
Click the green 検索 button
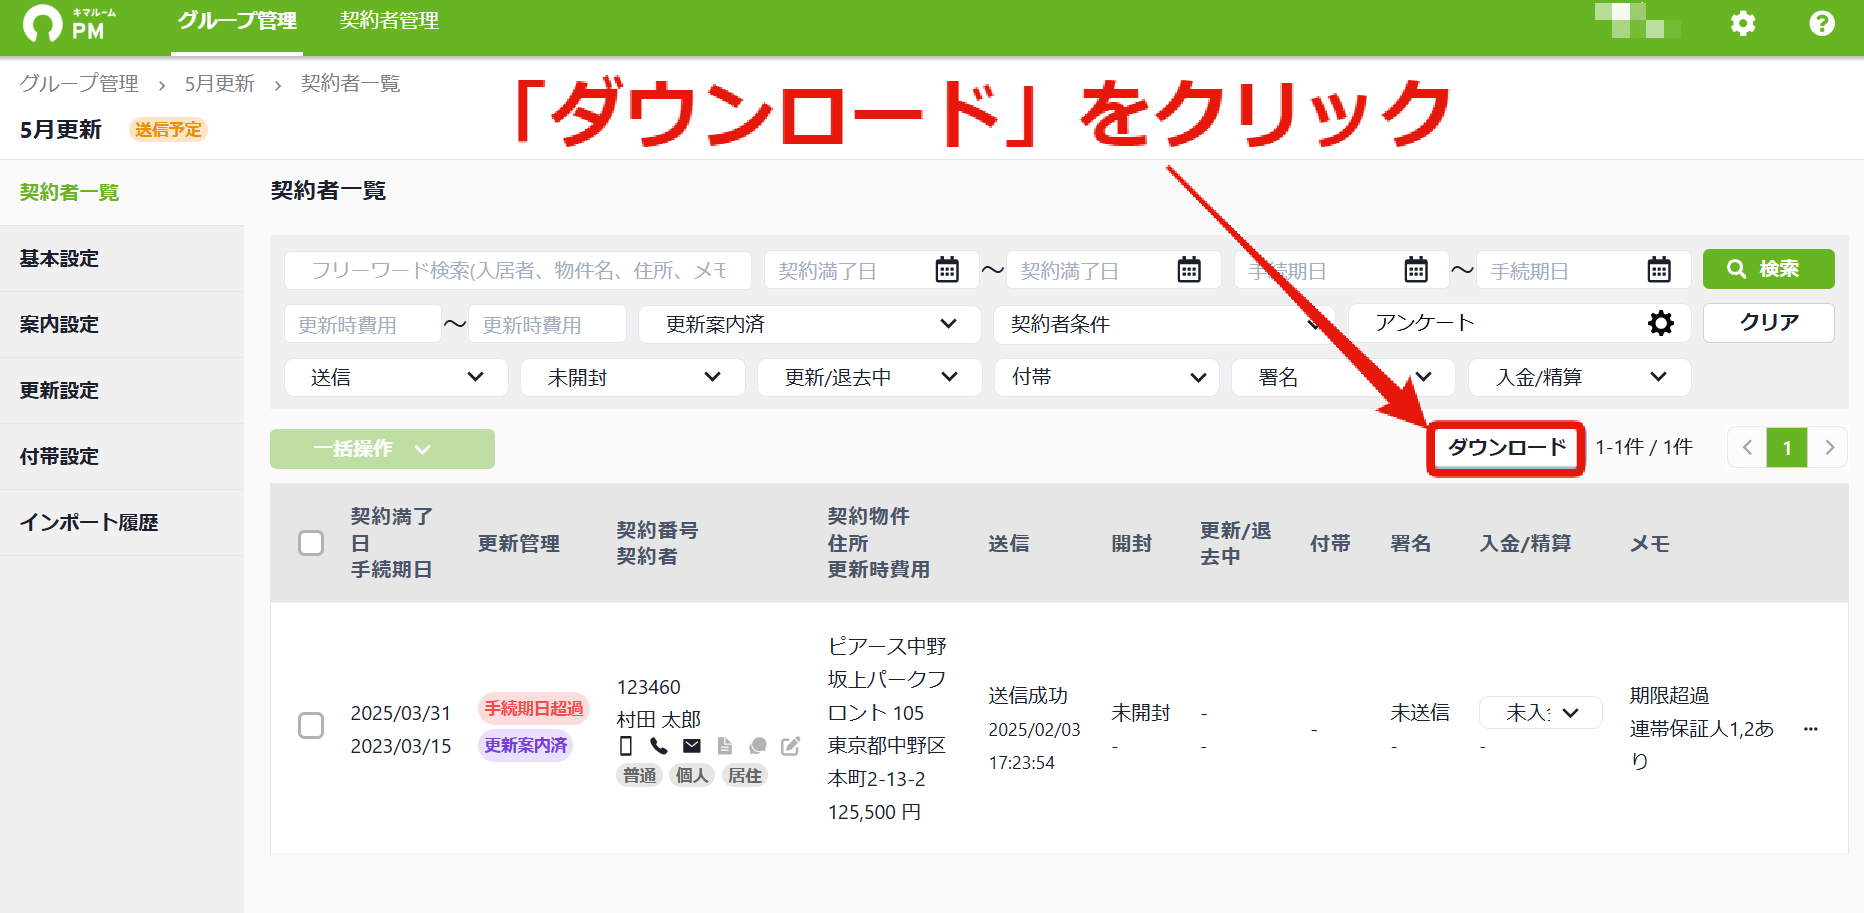click(x=1768, y=269)
